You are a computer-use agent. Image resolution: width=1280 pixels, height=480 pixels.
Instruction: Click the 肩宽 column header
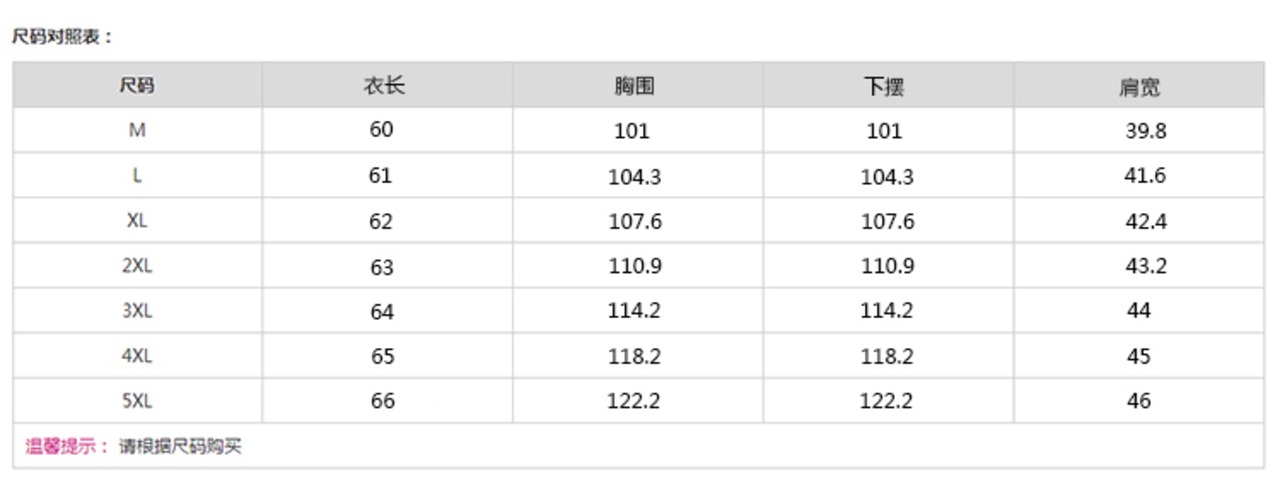pos(1139,88)
